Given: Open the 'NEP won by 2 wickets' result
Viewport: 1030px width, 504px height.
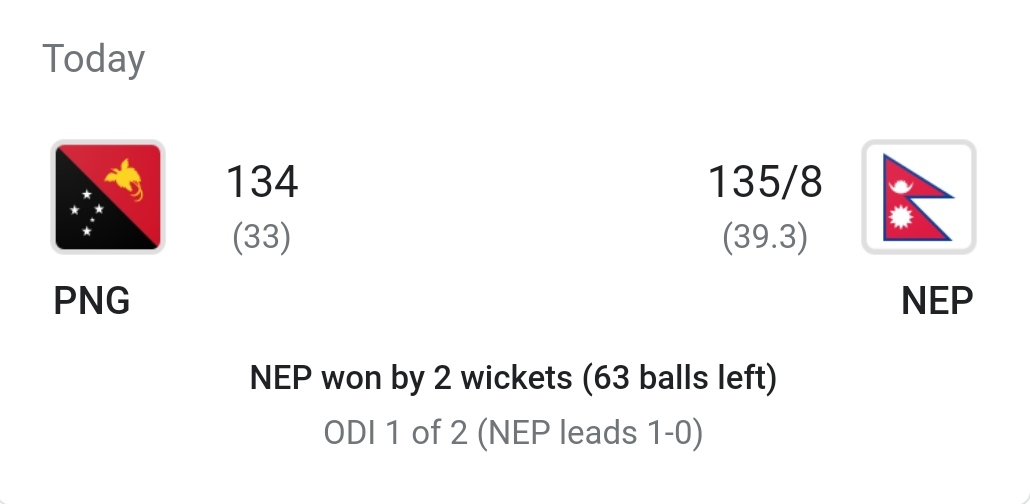Looking at the screenshot, I should pyautogui.click(x=411, y=378).
